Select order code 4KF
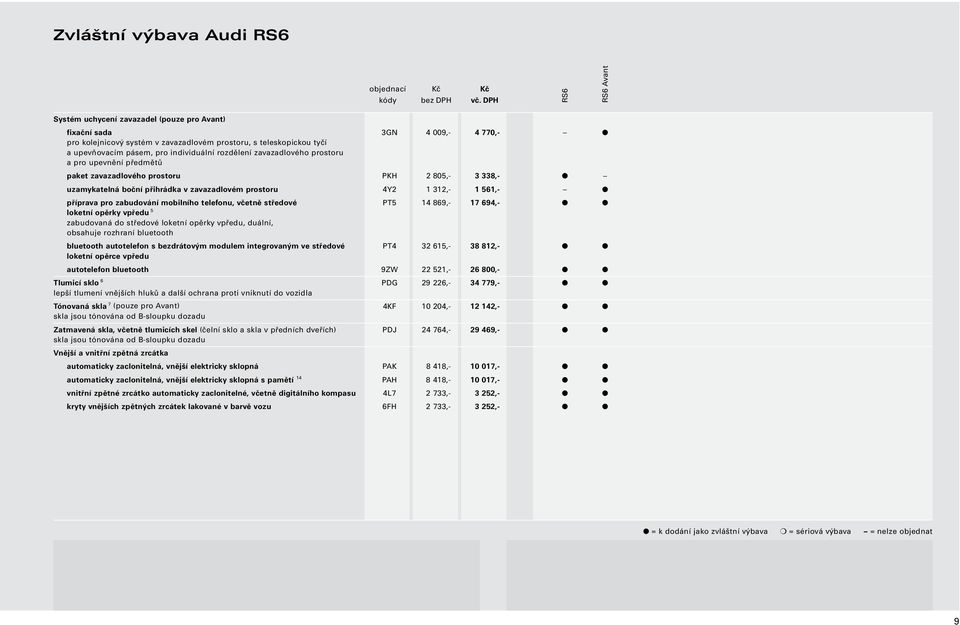Image resolution: width=960 pixels, height=625 pixels. coord(389,306)
